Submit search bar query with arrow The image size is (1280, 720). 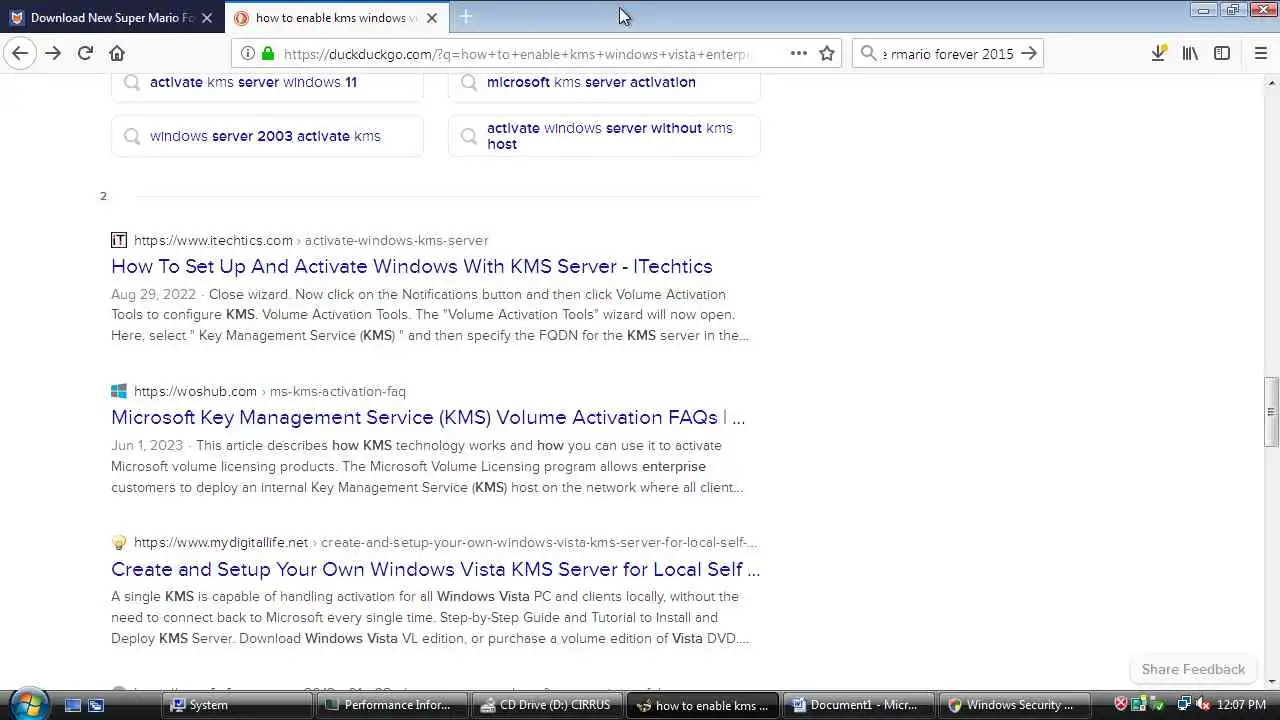click(x=1029, y=54)
